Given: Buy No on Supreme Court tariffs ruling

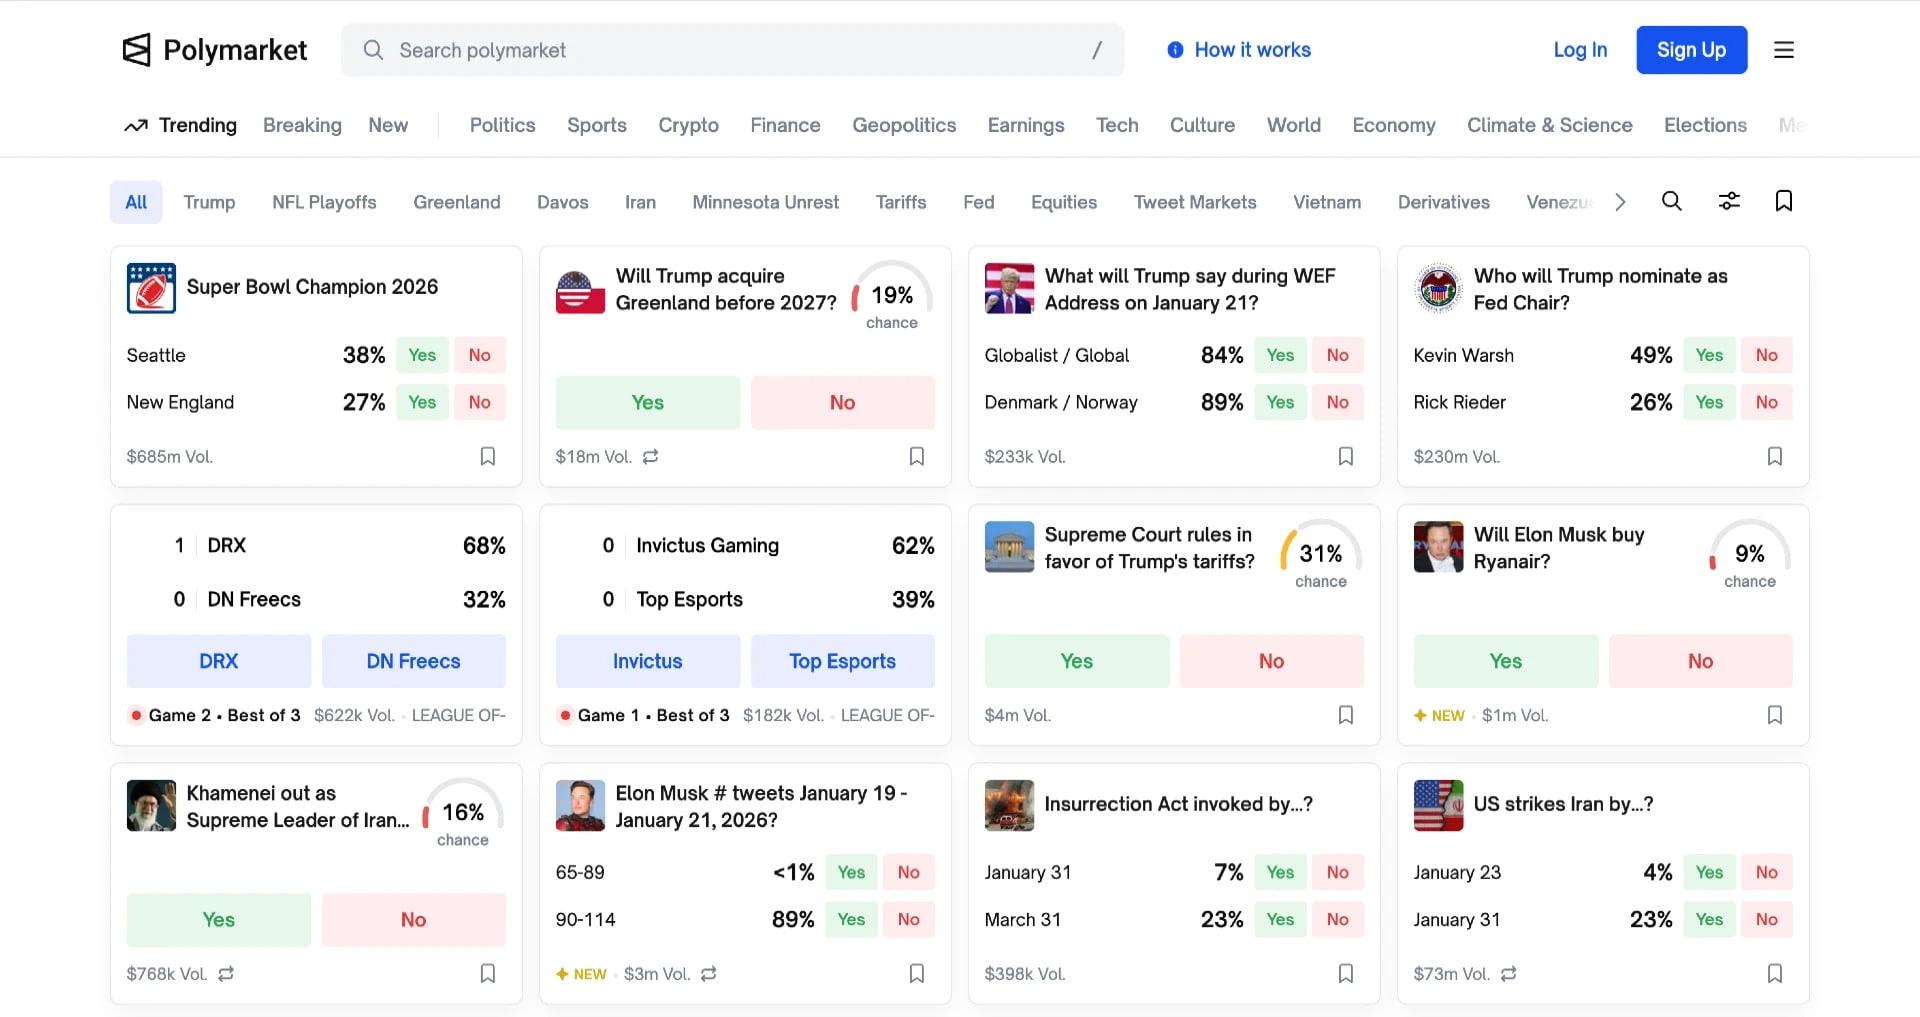Looking at the screenshot, I should (1272, 661).
